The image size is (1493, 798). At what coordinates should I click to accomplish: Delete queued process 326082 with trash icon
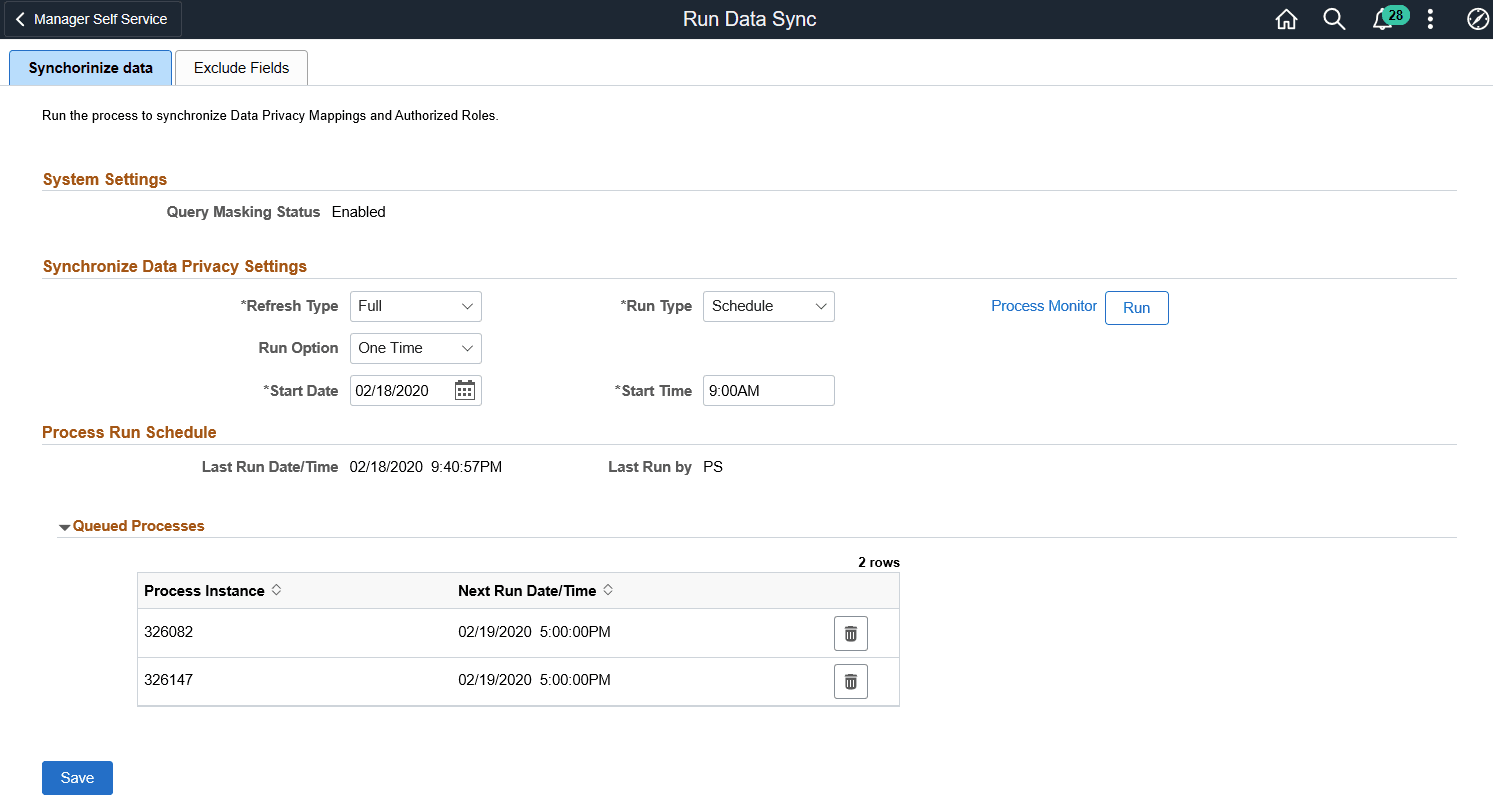click(x=850, y=632)
